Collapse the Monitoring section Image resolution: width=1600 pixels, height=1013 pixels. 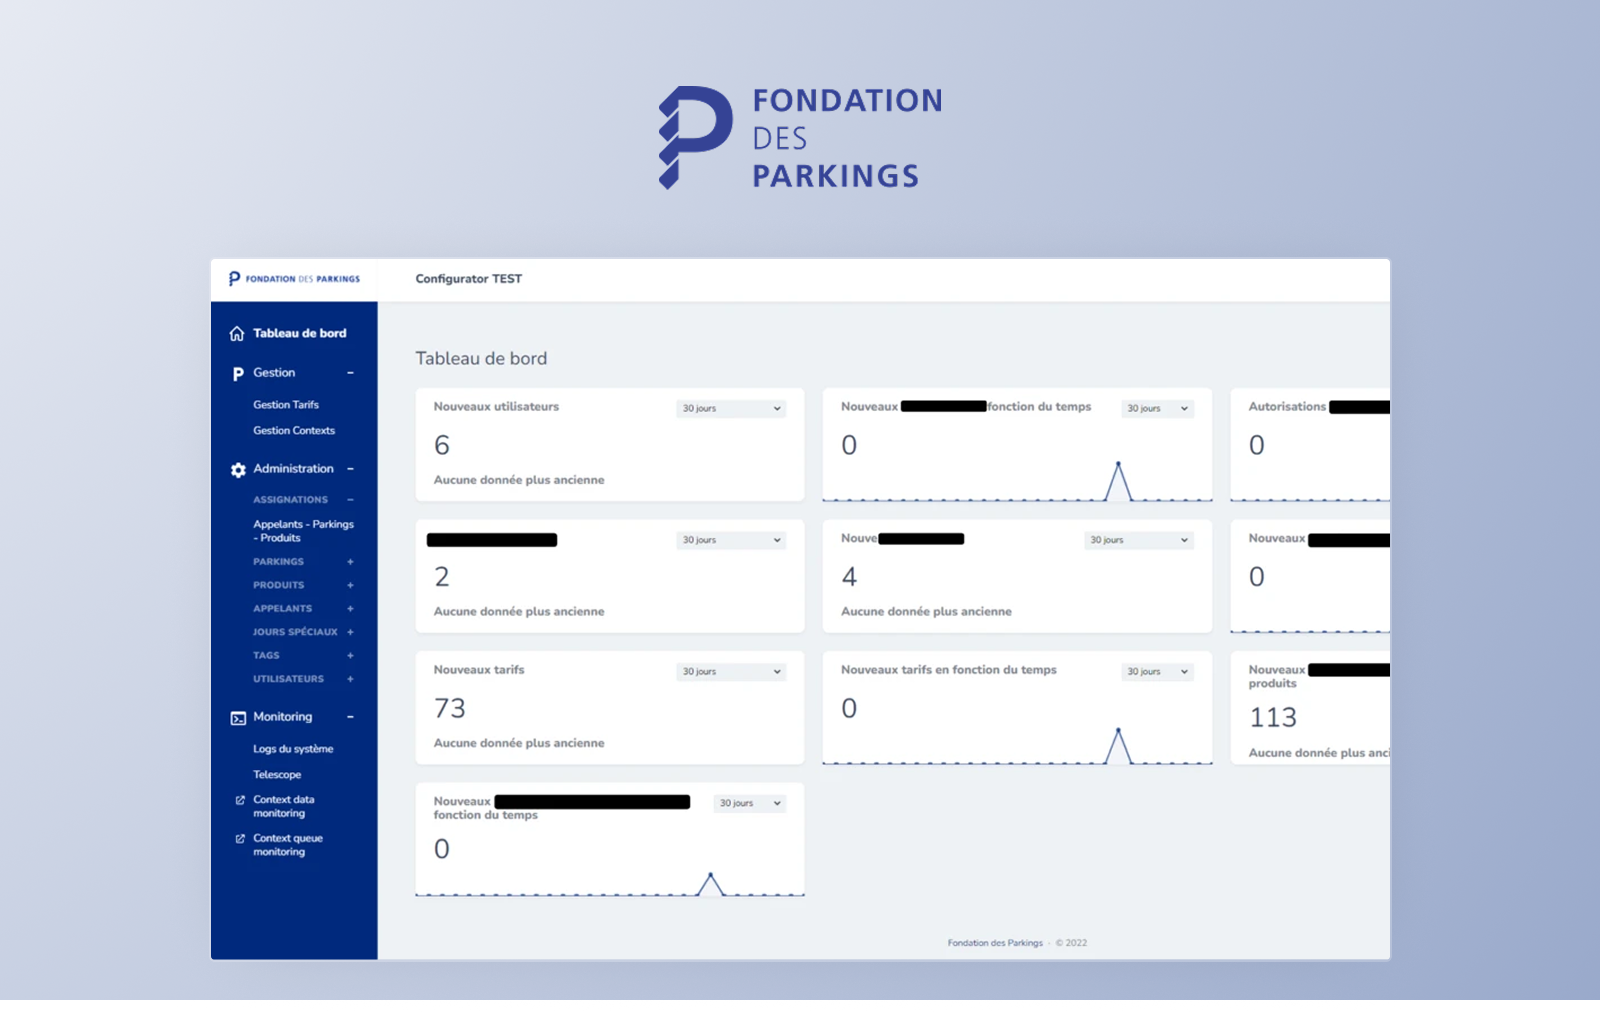pyautogui.click(x=350, y=717)
